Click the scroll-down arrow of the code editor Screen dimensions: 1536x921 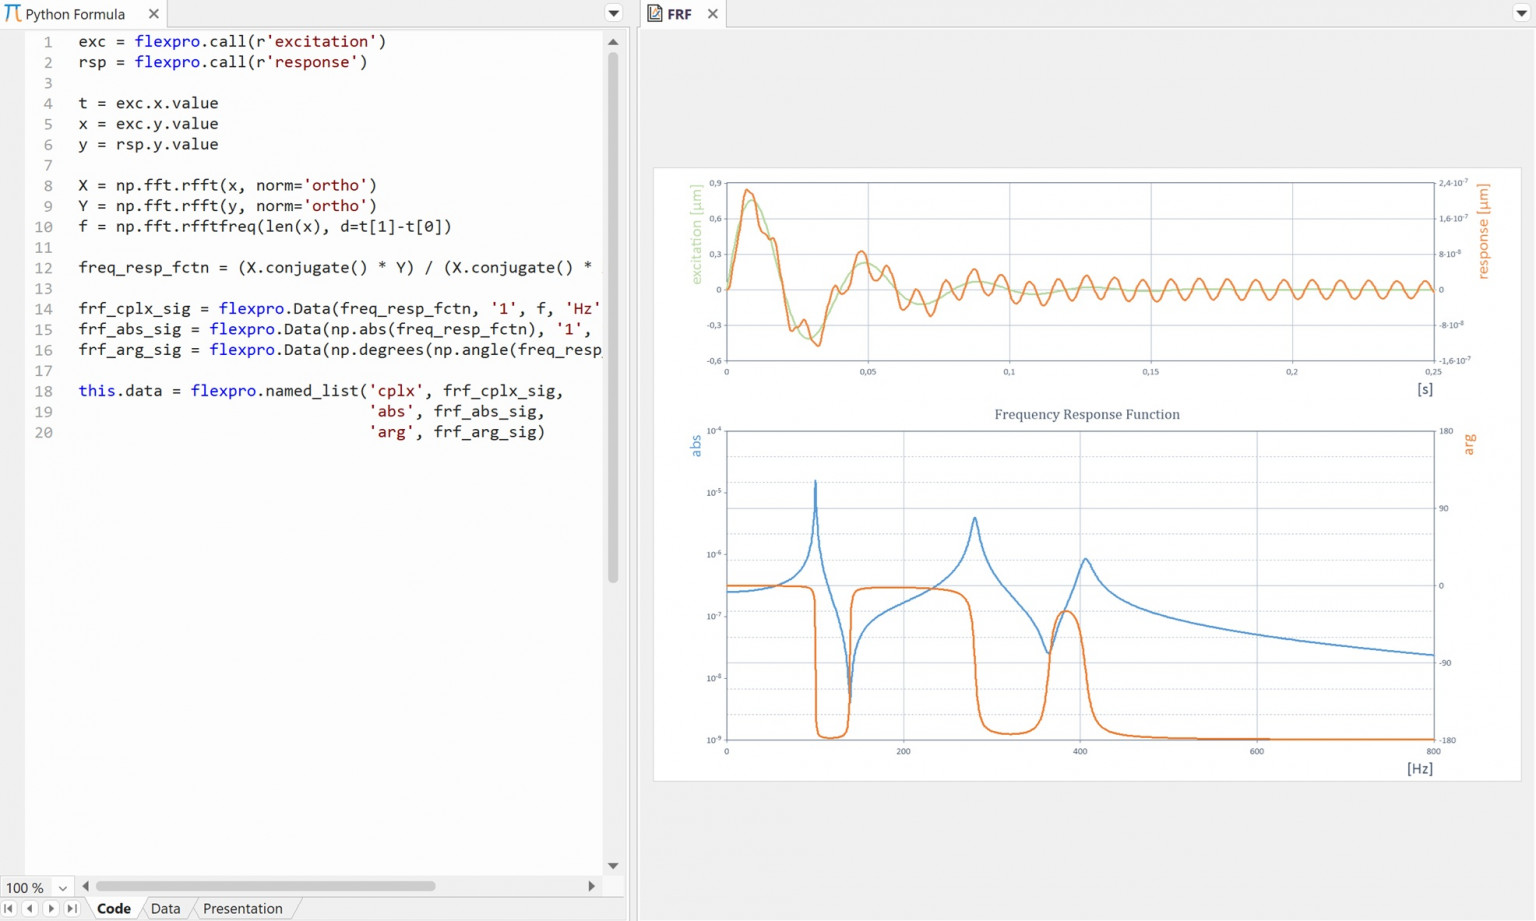coord(612,866)
